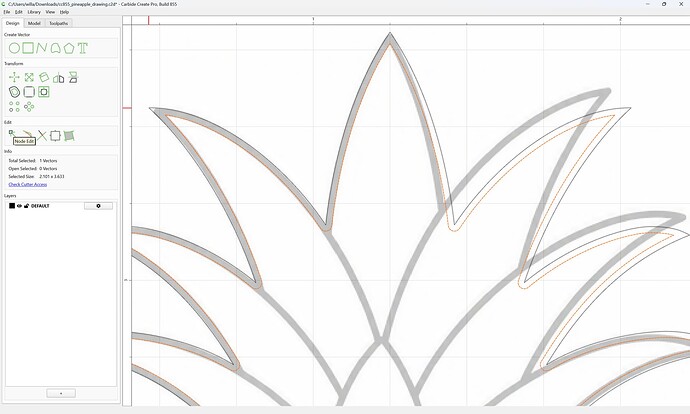Open the Warp vectors tool

click(x=69, y=136)
